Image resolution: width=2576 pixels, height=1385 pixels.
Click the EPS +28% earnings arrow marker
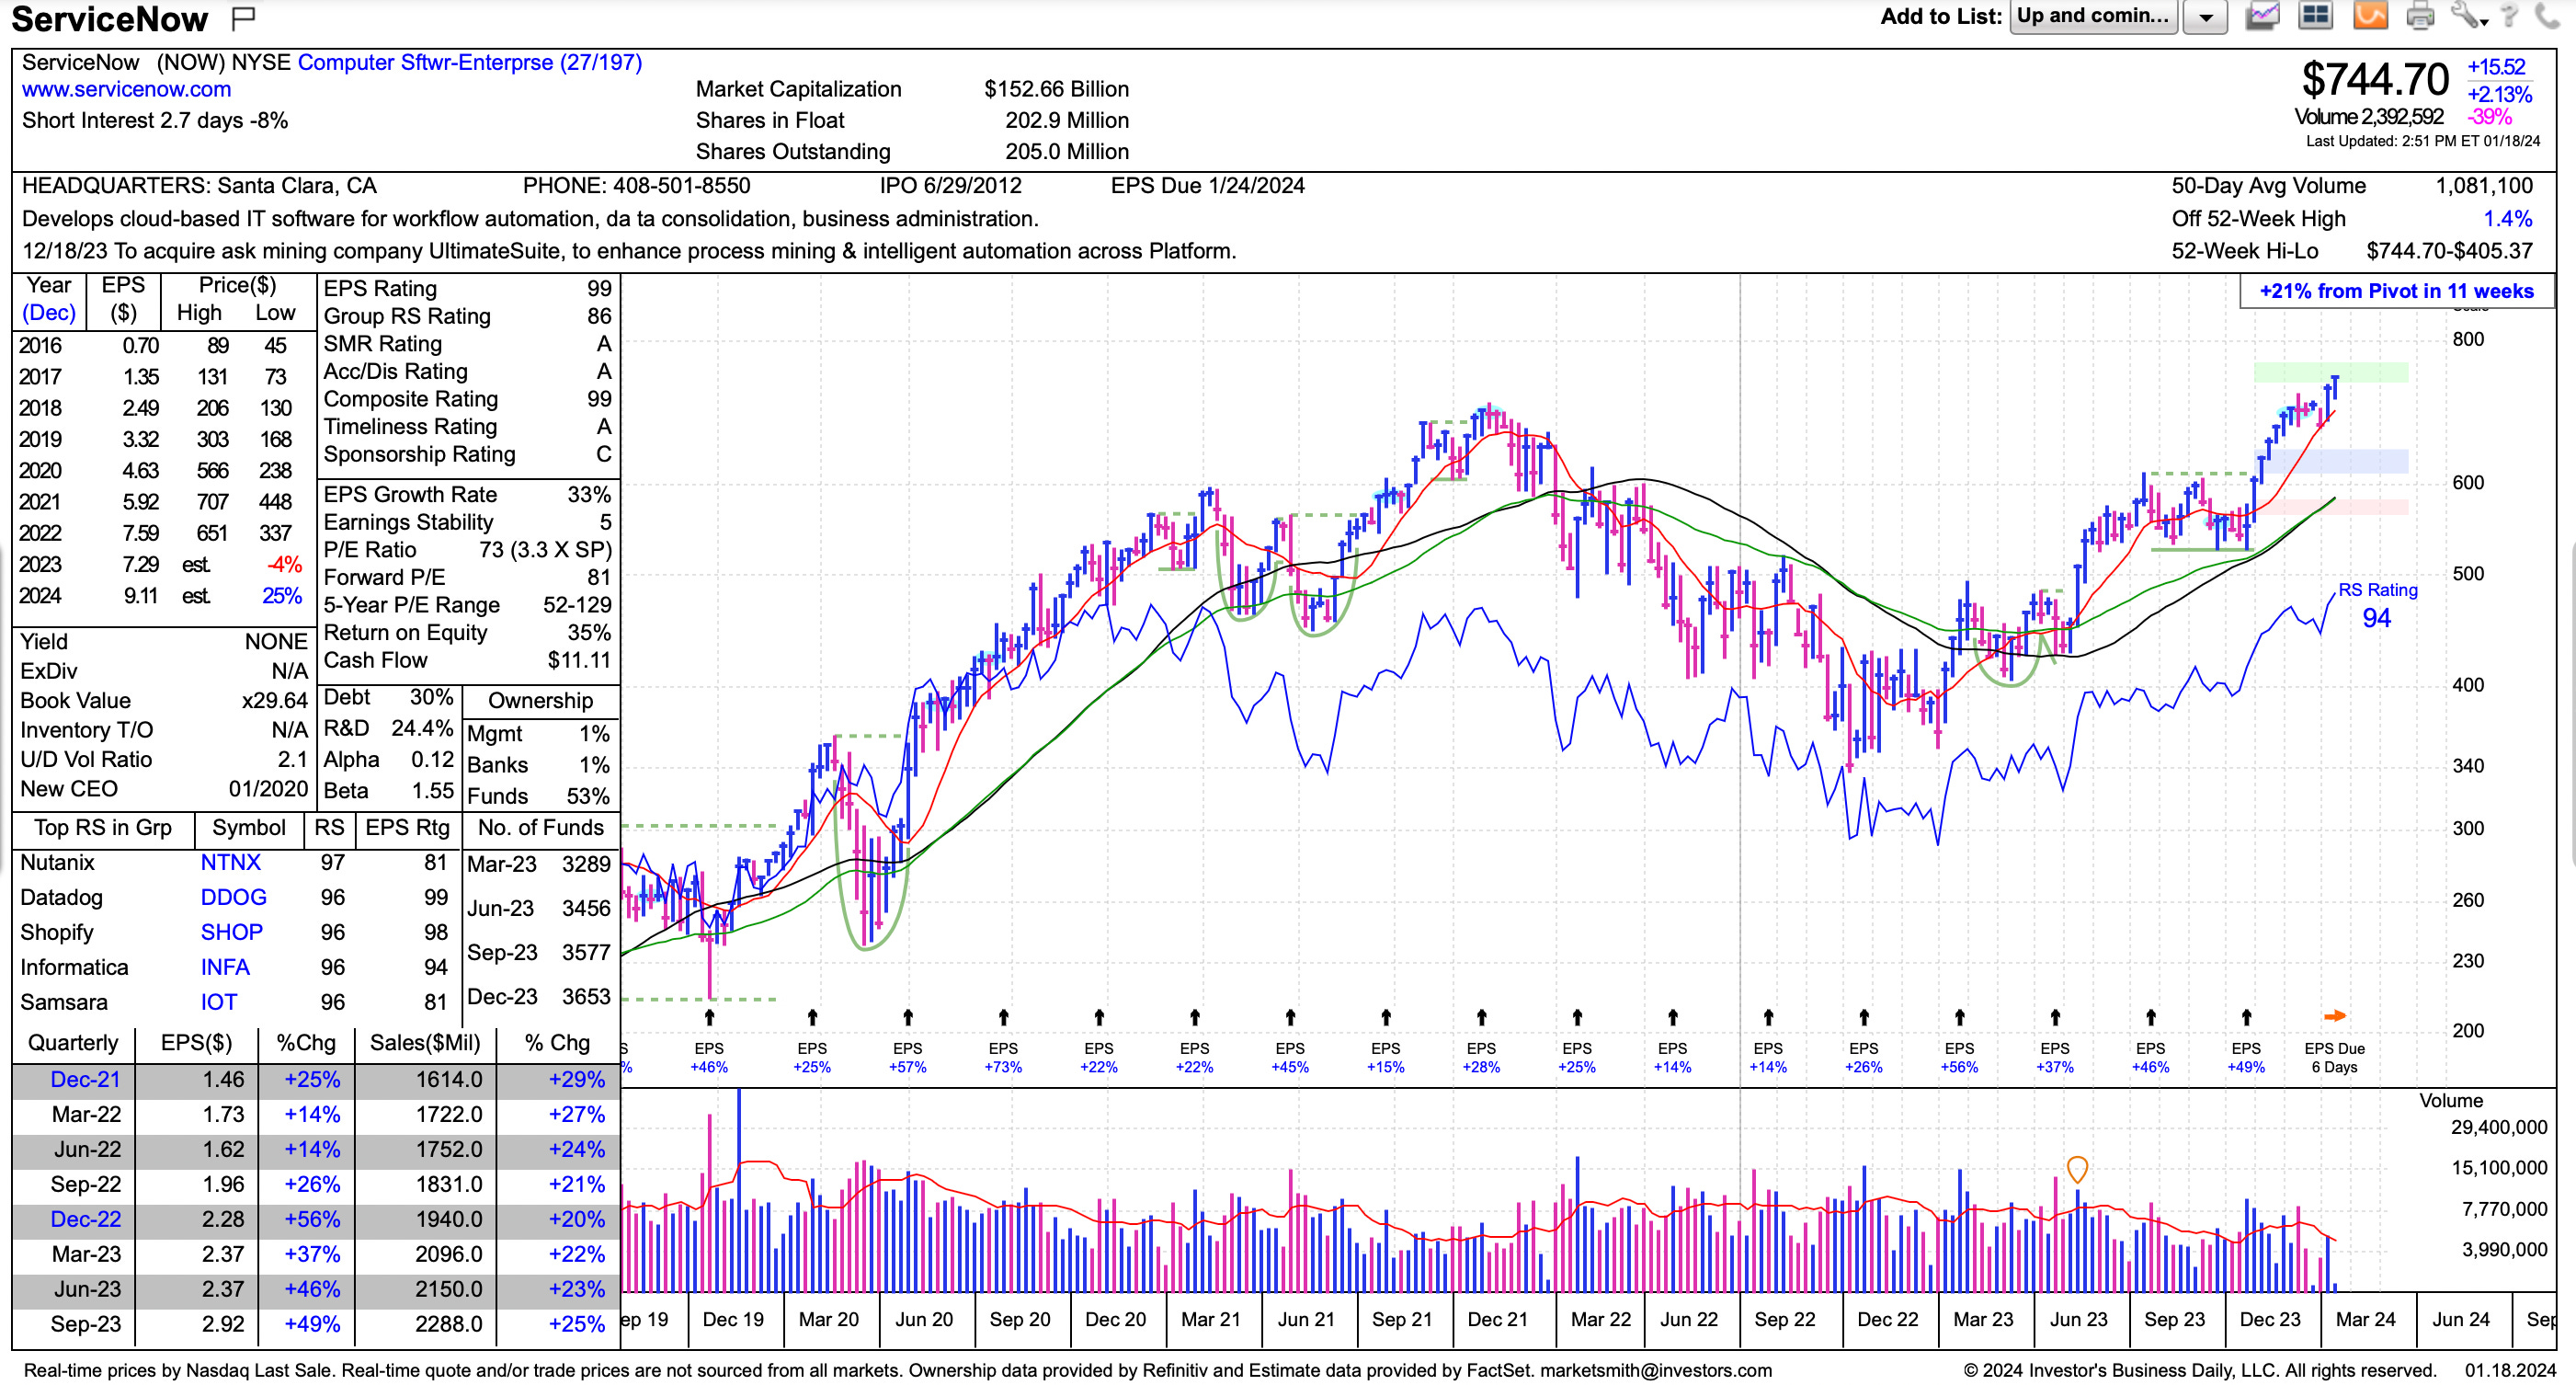coord(1481,1017)
